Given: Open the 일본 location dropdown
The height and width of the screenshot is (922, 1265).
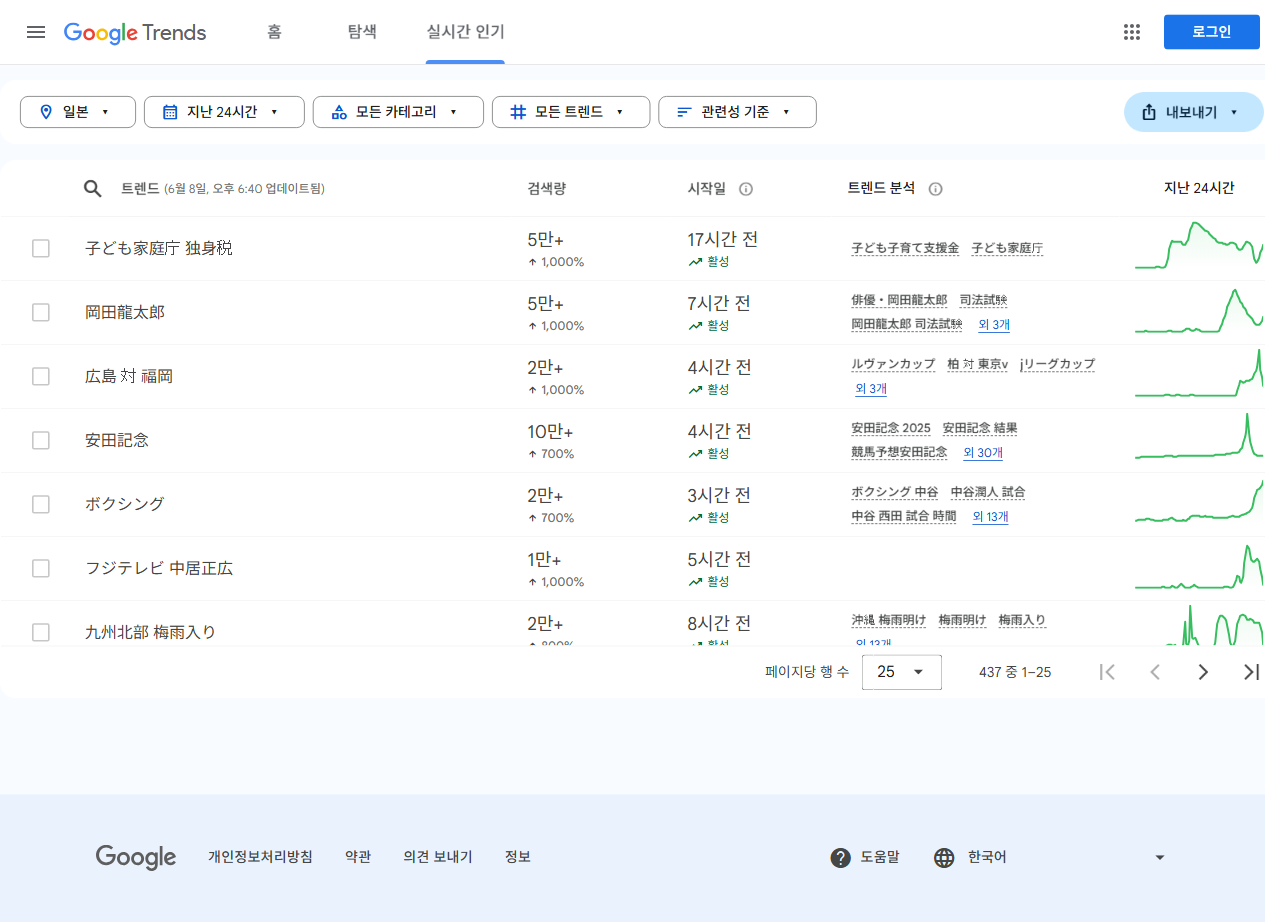Looking at the screenshot, I should click(78, 112).
